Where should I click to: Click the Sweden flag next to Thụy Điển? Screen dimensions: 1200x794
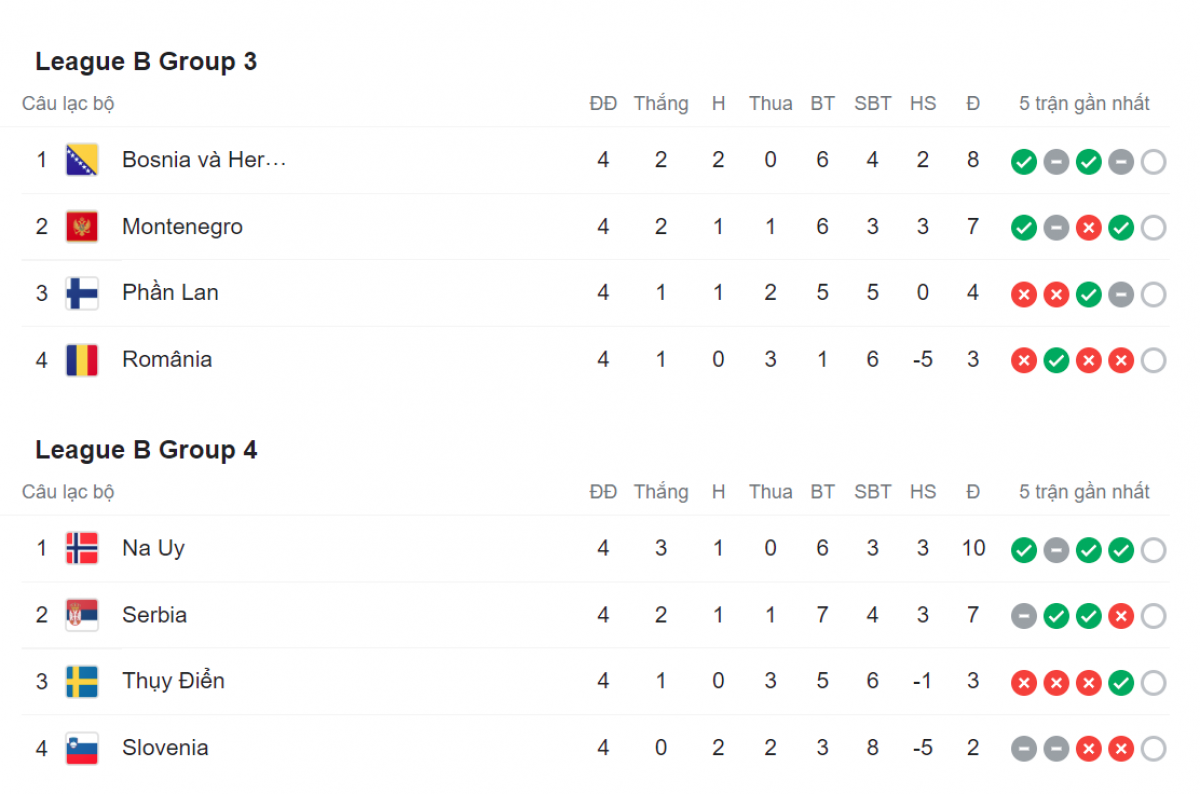(x=82, y=681)
